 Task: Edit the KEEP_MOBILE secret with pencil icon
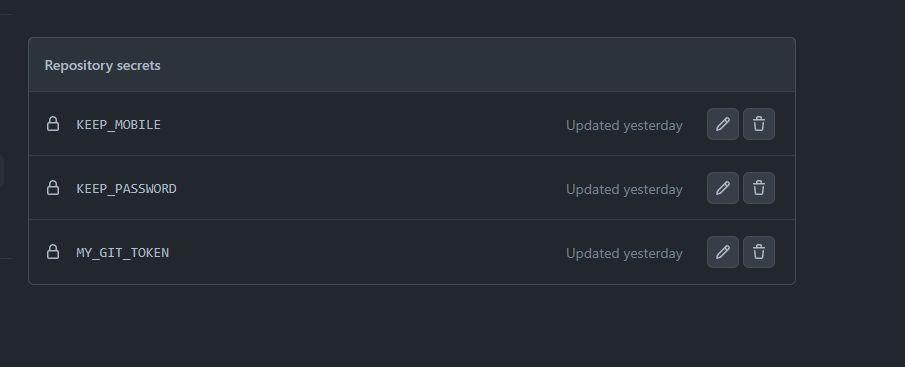[x=723, y=124]
